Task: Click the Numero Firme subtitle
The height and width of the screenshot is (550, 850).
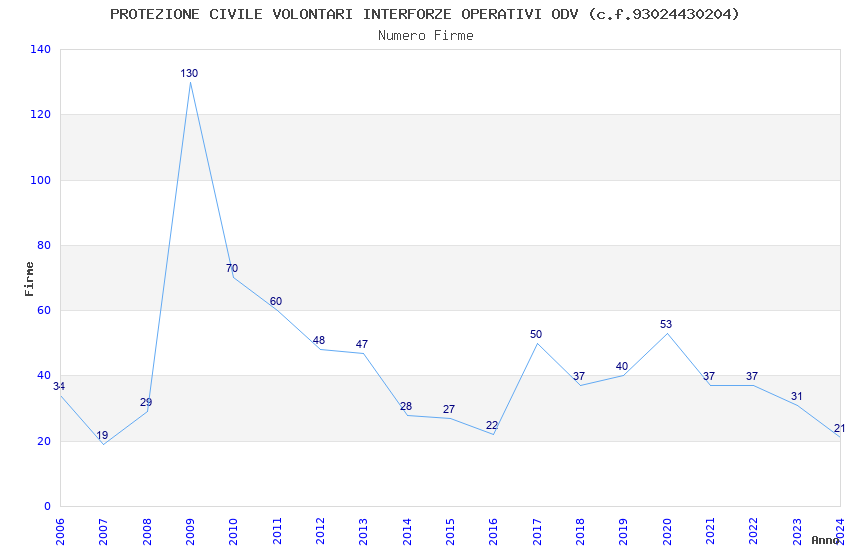Action: [x=426, y=36]
